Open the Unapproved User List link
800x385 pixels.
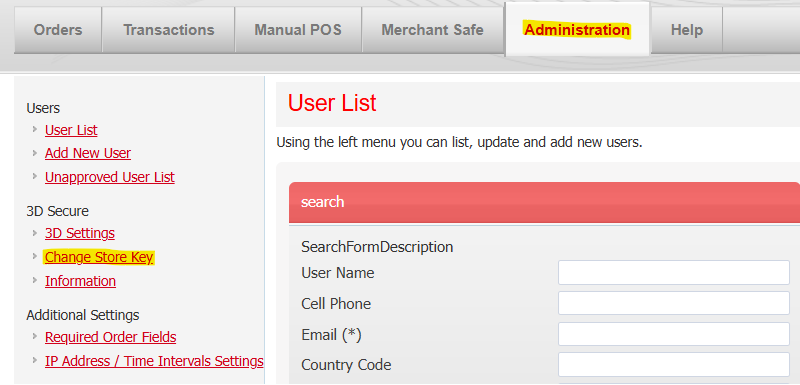pos(110,177)
